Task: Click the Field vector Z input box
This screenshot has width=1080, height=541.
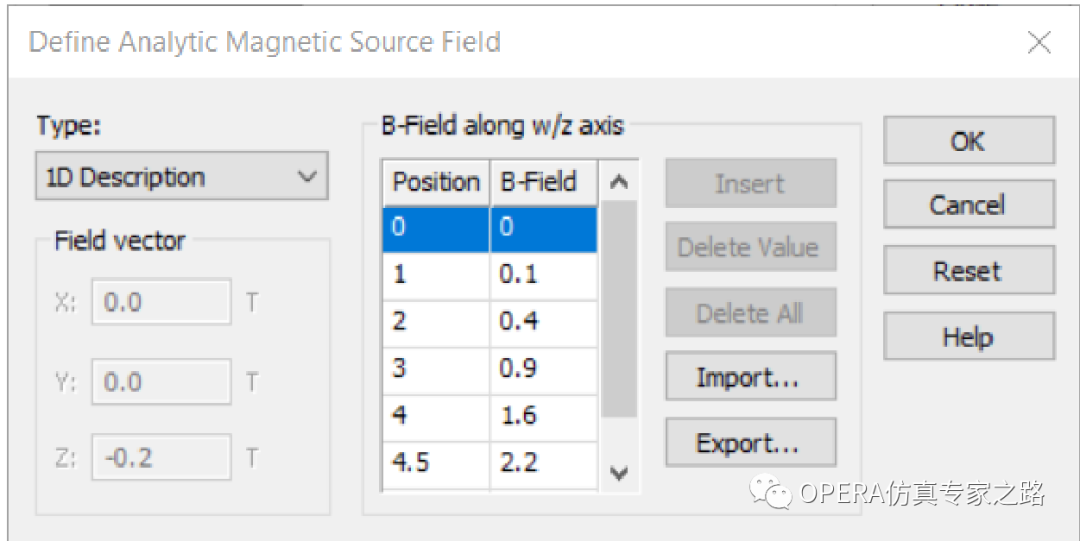Action: click(x=162, y=457)
